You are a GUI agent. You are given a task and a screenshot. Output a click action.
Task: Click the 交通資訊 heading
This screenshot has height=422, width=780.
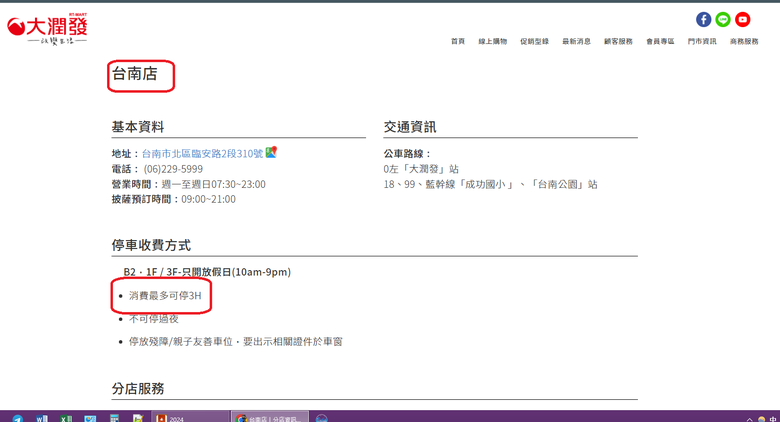[410, 127]
